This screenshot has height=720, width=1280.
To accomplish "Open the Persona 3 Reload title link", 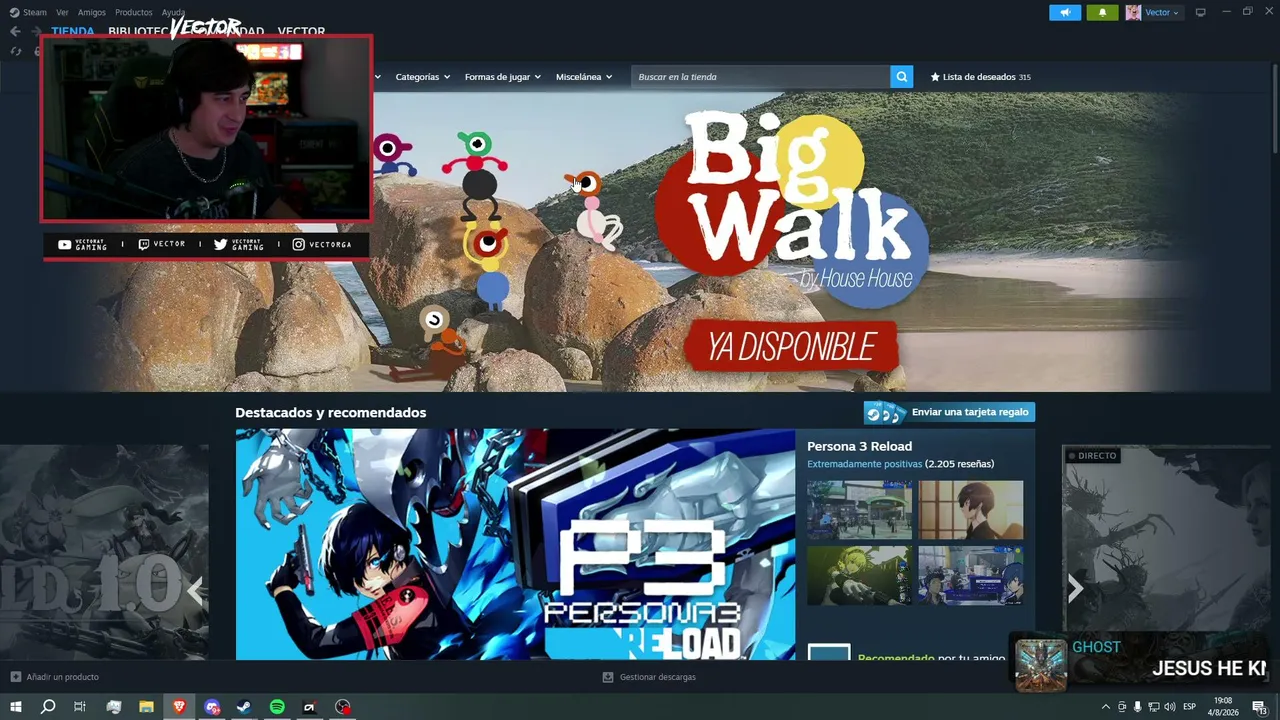I will (x=859, y=446).
